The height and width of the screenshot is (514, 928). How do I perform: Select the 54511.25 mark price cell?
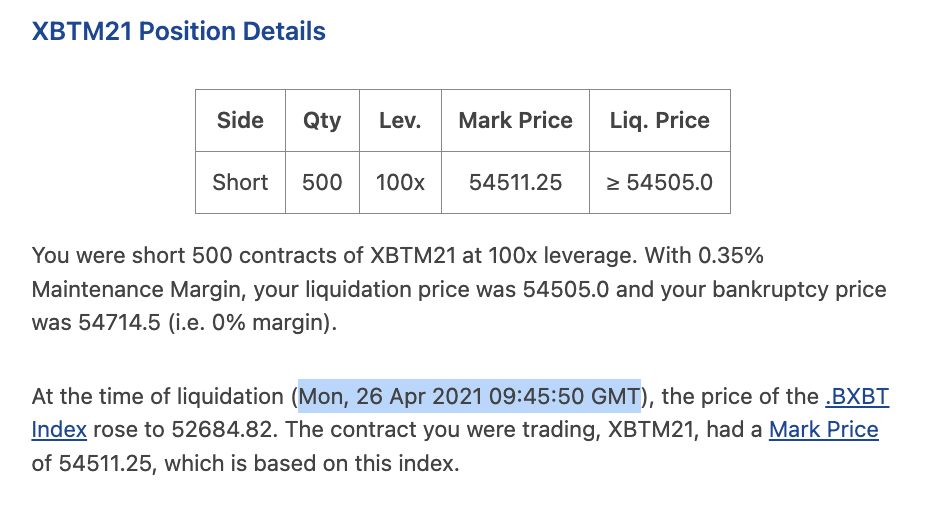pyautogui.click(x=515, y=182)
